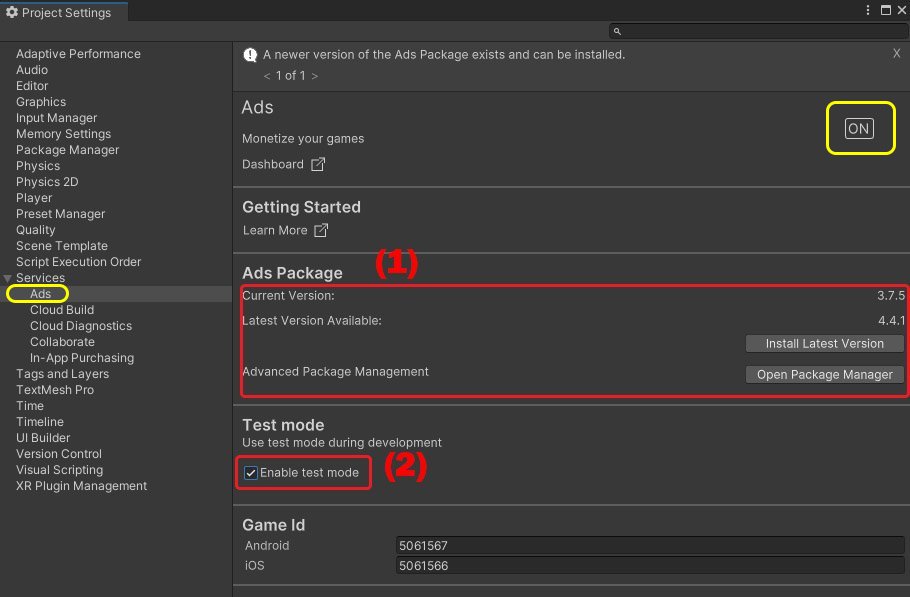910x597 pixels.
Task: Click the Android Game Id field
Action: pos(650,545)
